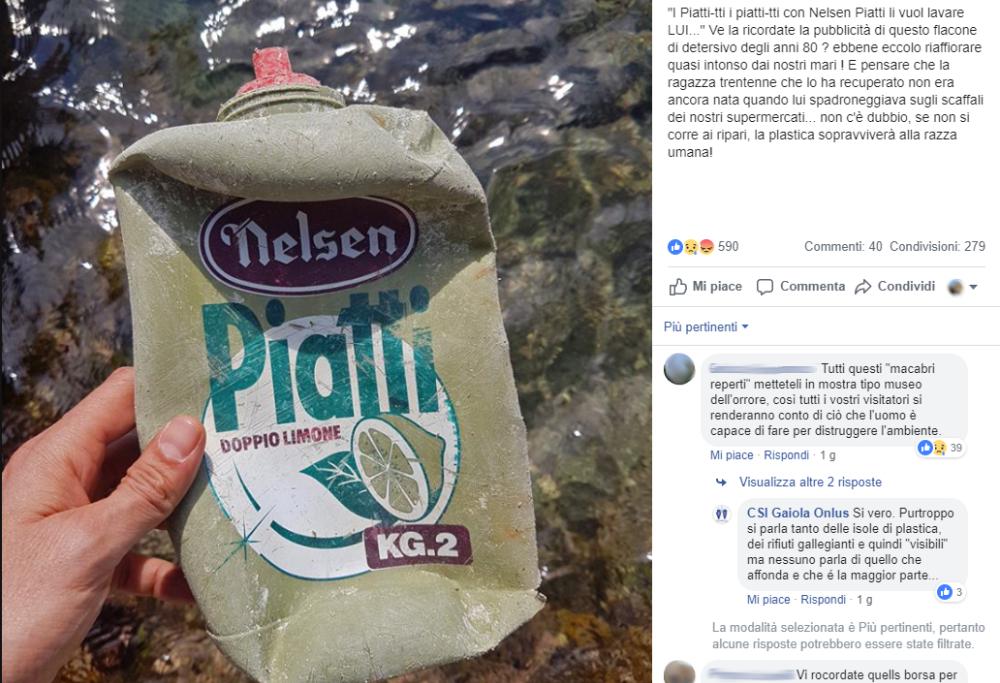
Task: Click Mi piace under the first comment
Action: (732, 455)
